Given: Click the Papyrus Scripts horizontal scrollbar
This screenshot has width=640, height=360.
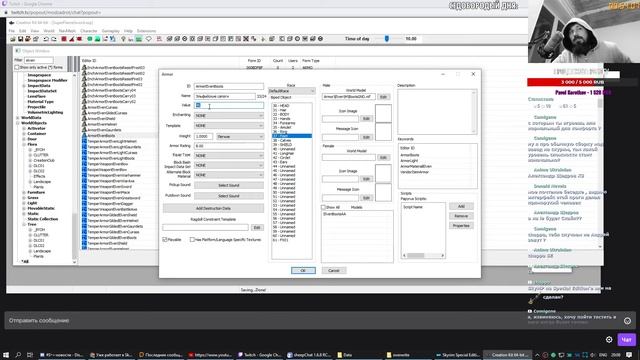Looking at the screenshot, I should click(x=423, y=256).
